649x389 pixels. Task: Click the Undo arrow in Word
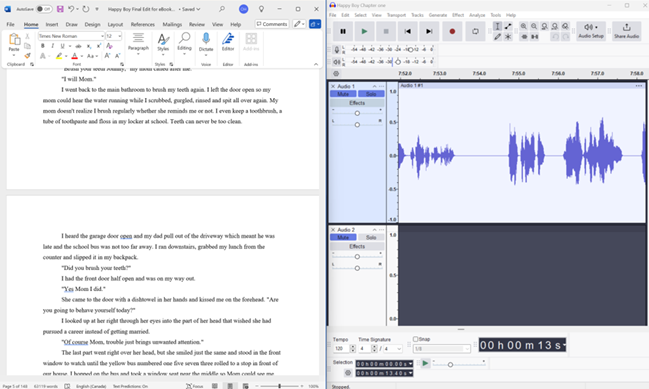coord(71,9)
